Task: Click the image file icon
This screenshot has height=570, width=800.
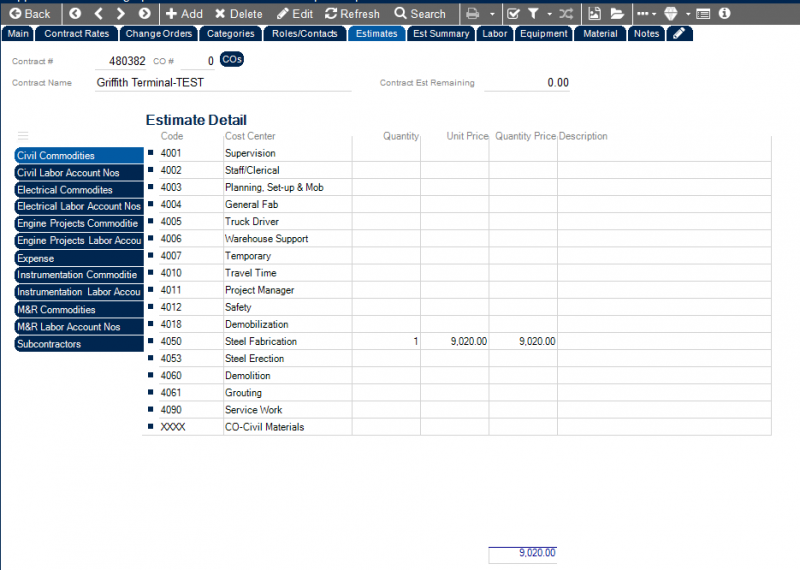Action: pos(594,14)
